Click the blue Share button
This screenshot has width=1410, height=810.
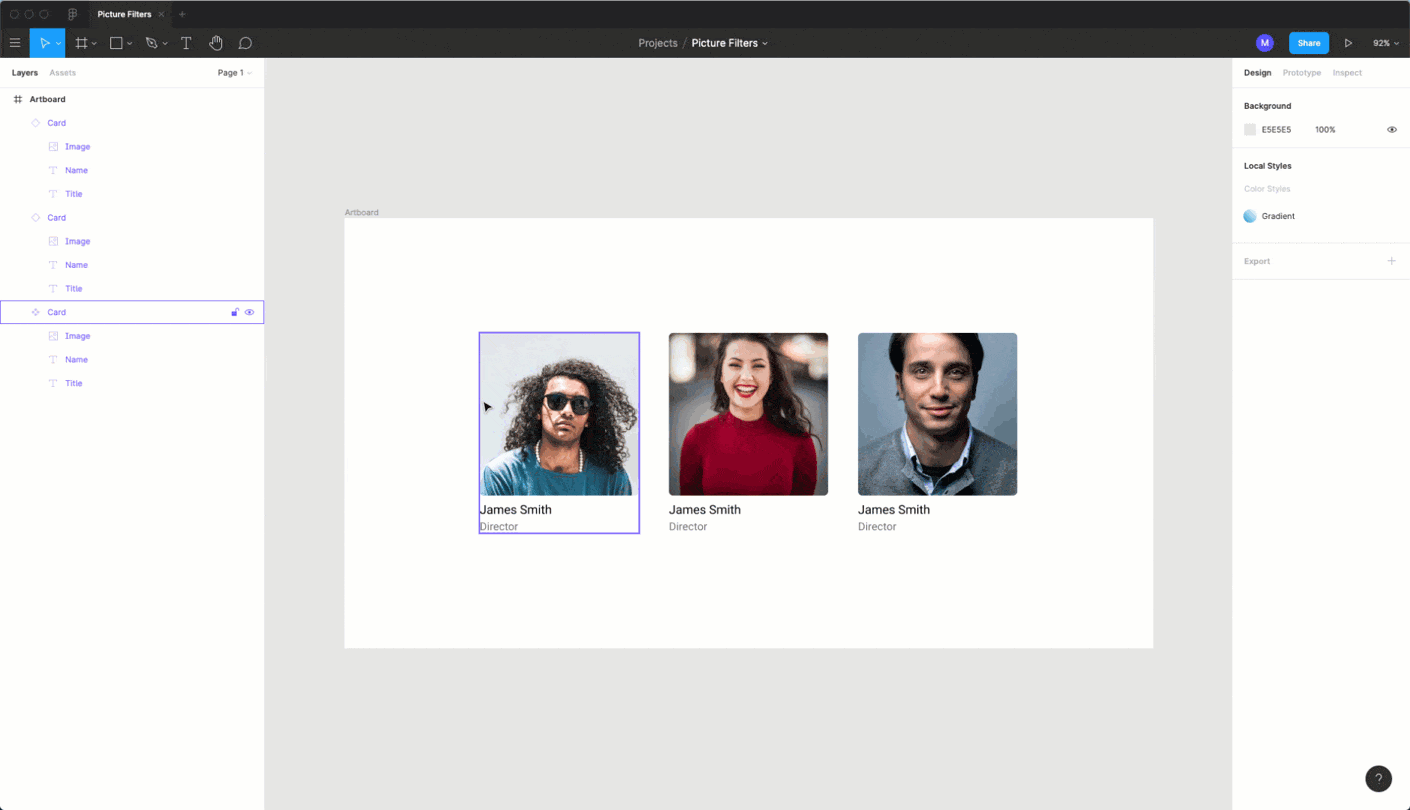[1309, 43]
